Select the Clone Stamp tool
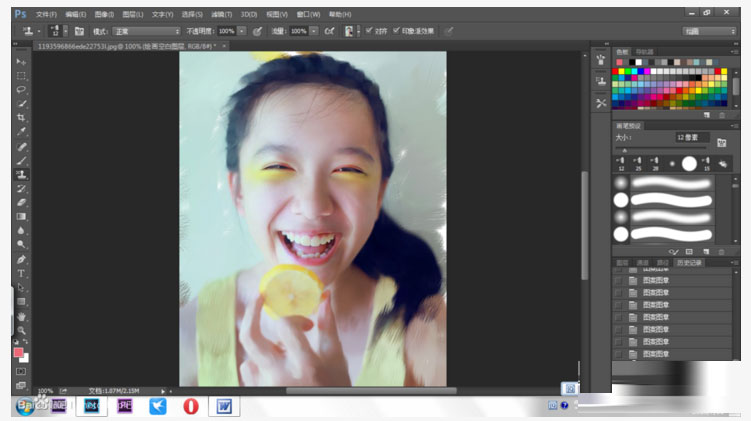 21,175
